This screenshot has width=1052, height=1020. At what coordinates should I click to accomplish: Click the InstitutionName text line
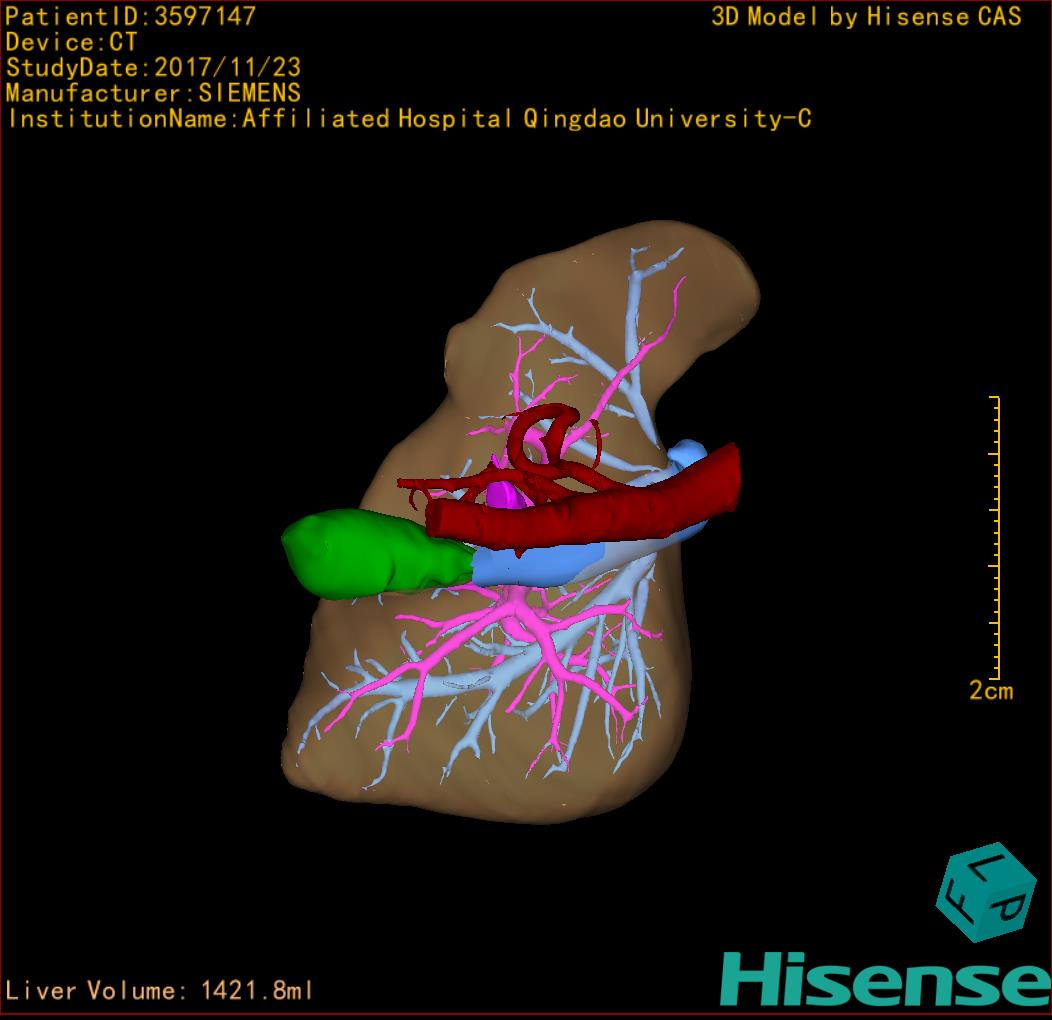(409, 119)
